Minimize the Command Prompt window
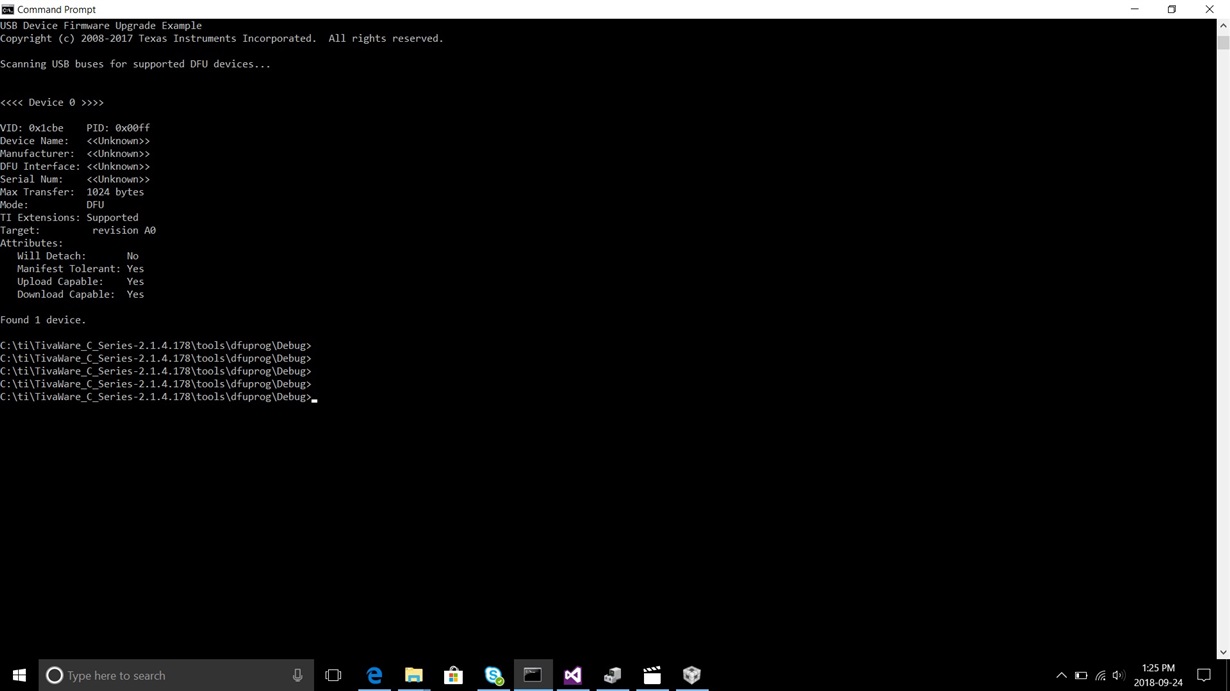 point(1135,9)
